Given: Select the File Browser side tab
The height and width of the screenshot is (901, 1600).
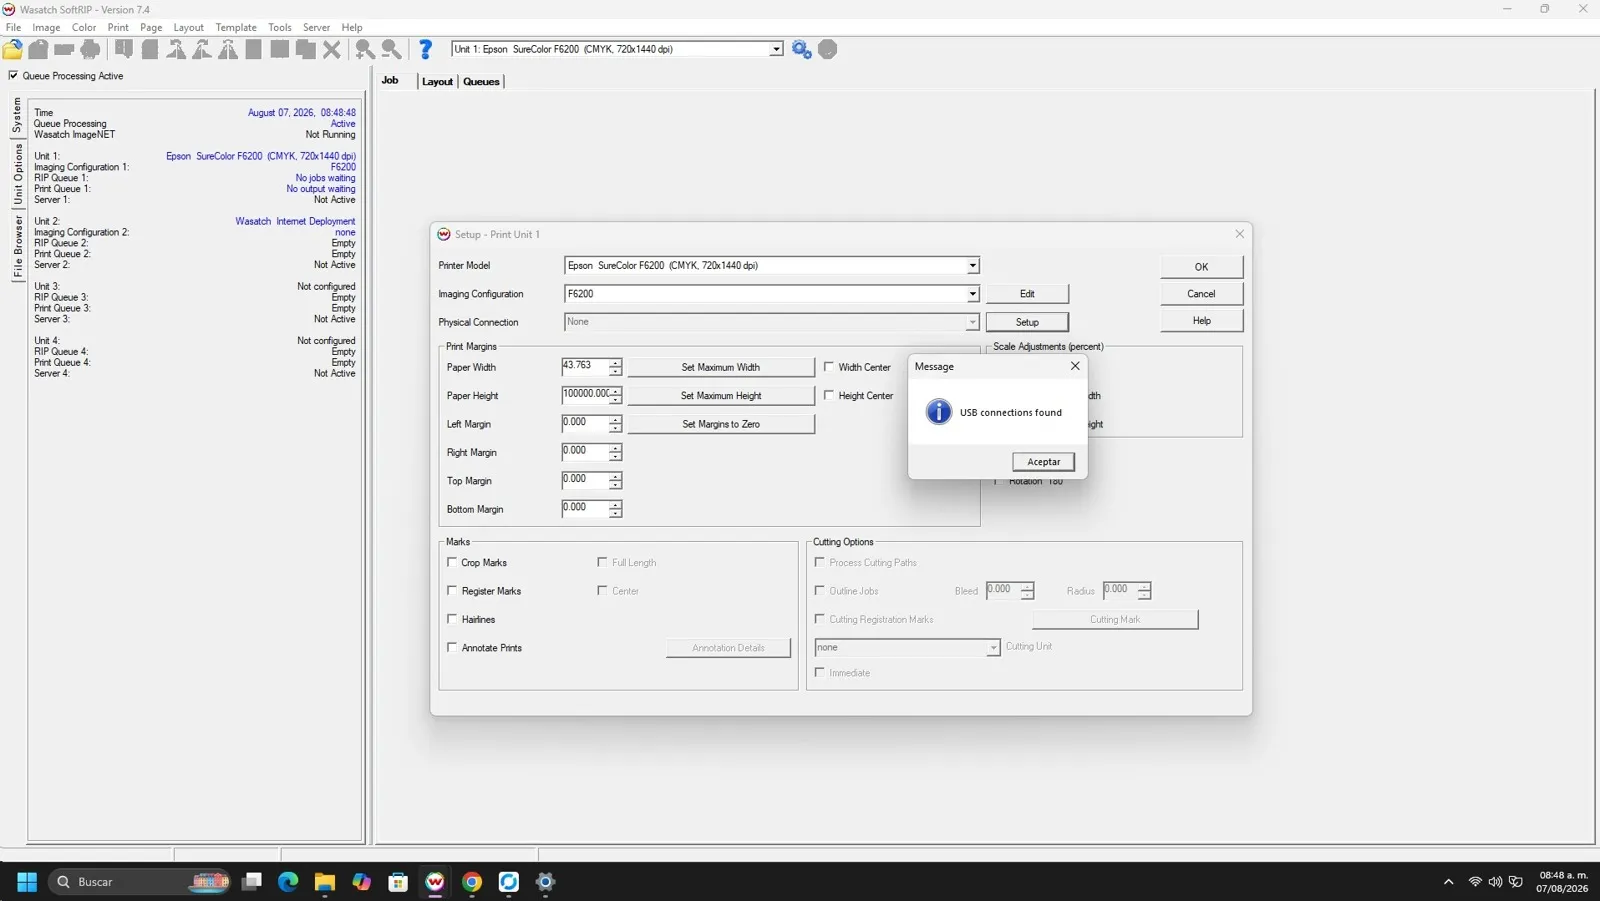Looking at the screenshot, I should click(x=18, y=246).
